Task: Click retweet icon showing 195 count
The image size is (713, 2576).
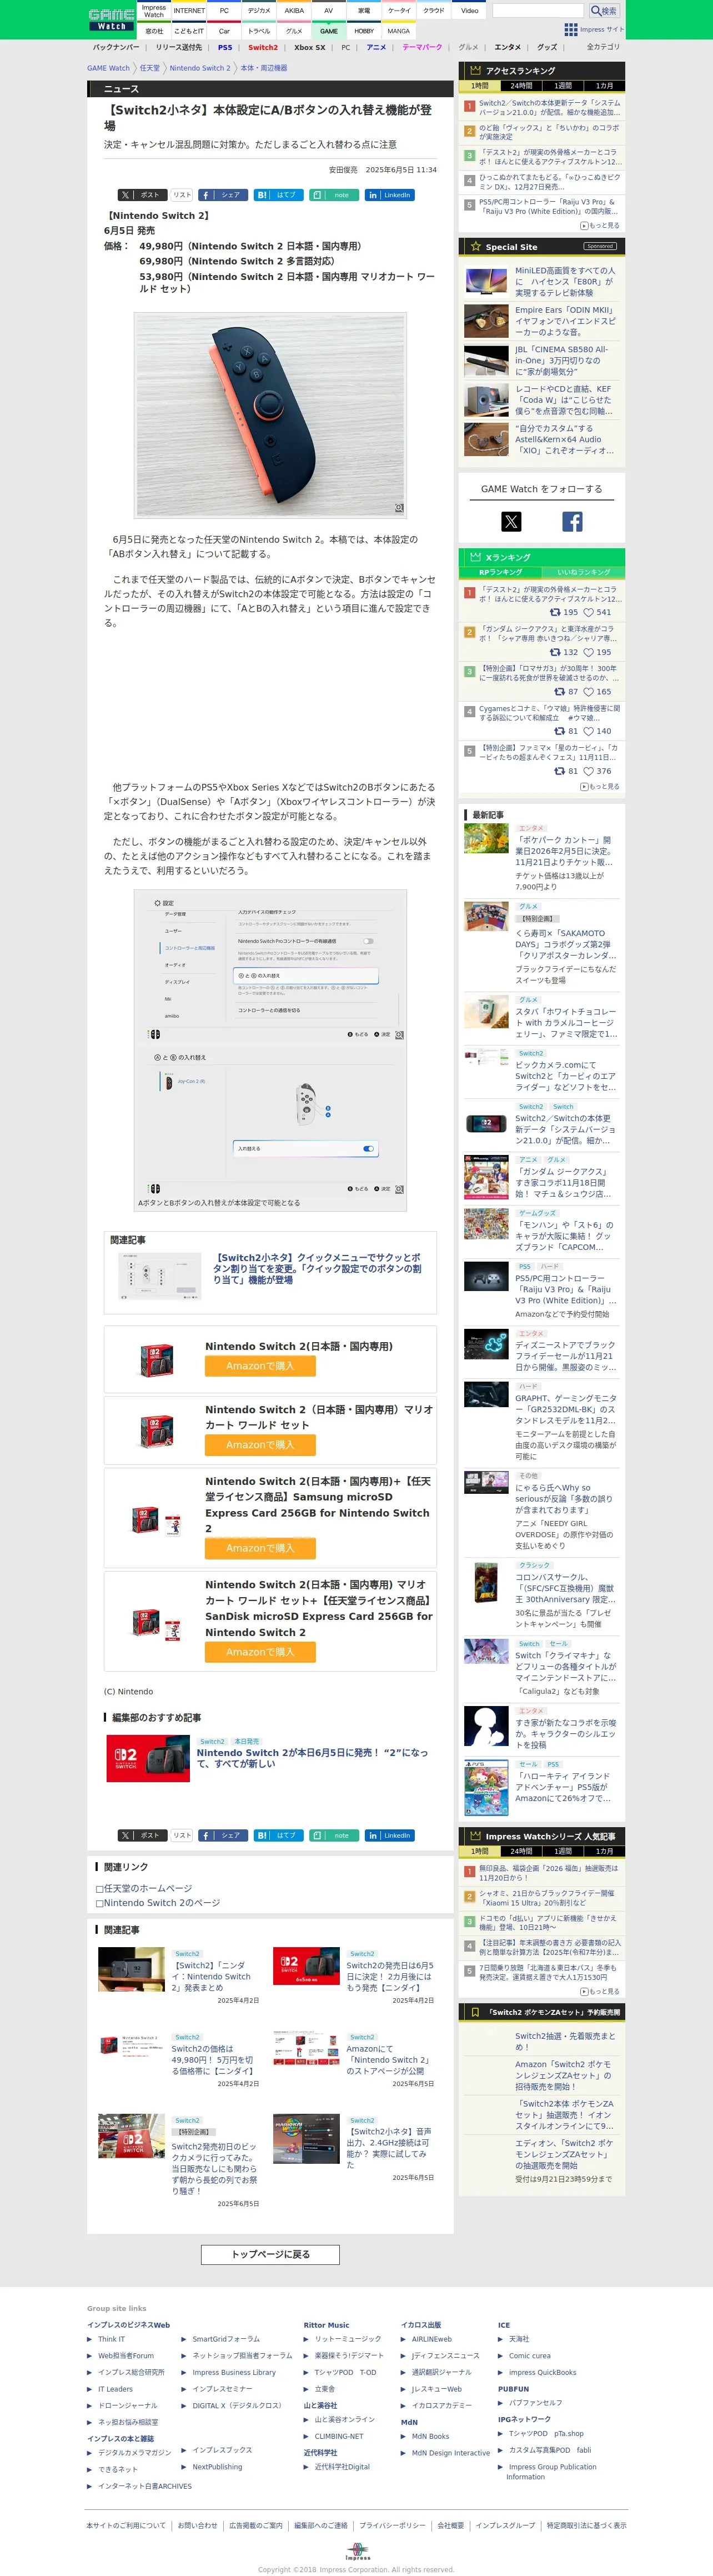Action: (x=556, y=612)
